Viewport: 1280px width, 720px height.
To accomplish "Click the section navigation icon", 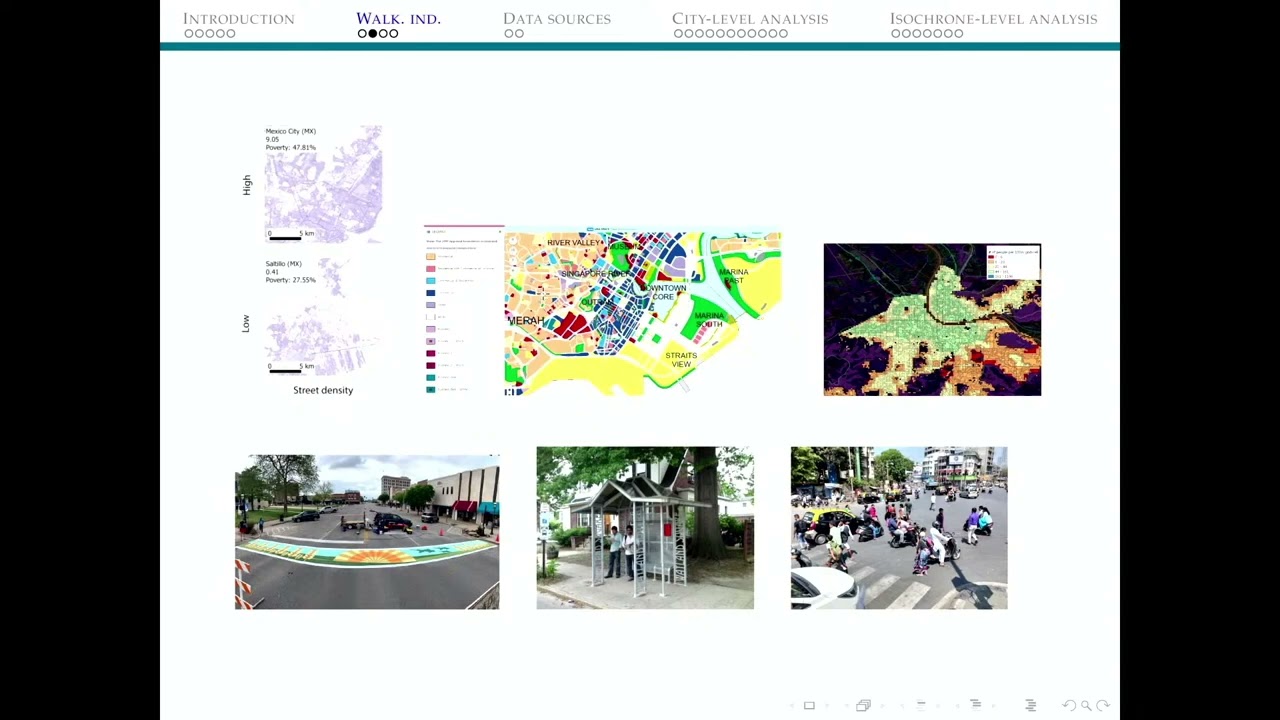I will tap(975, 706).
